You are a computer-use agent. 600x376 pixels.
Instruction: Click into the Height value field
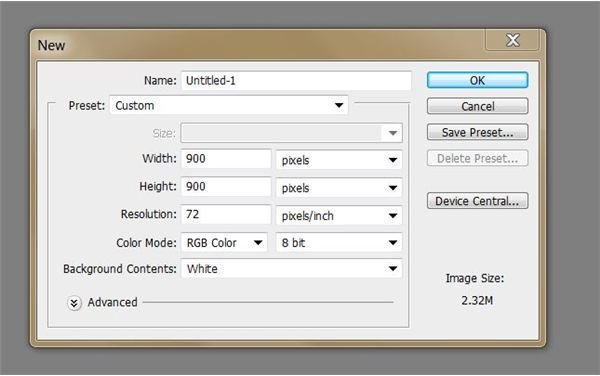226,187
